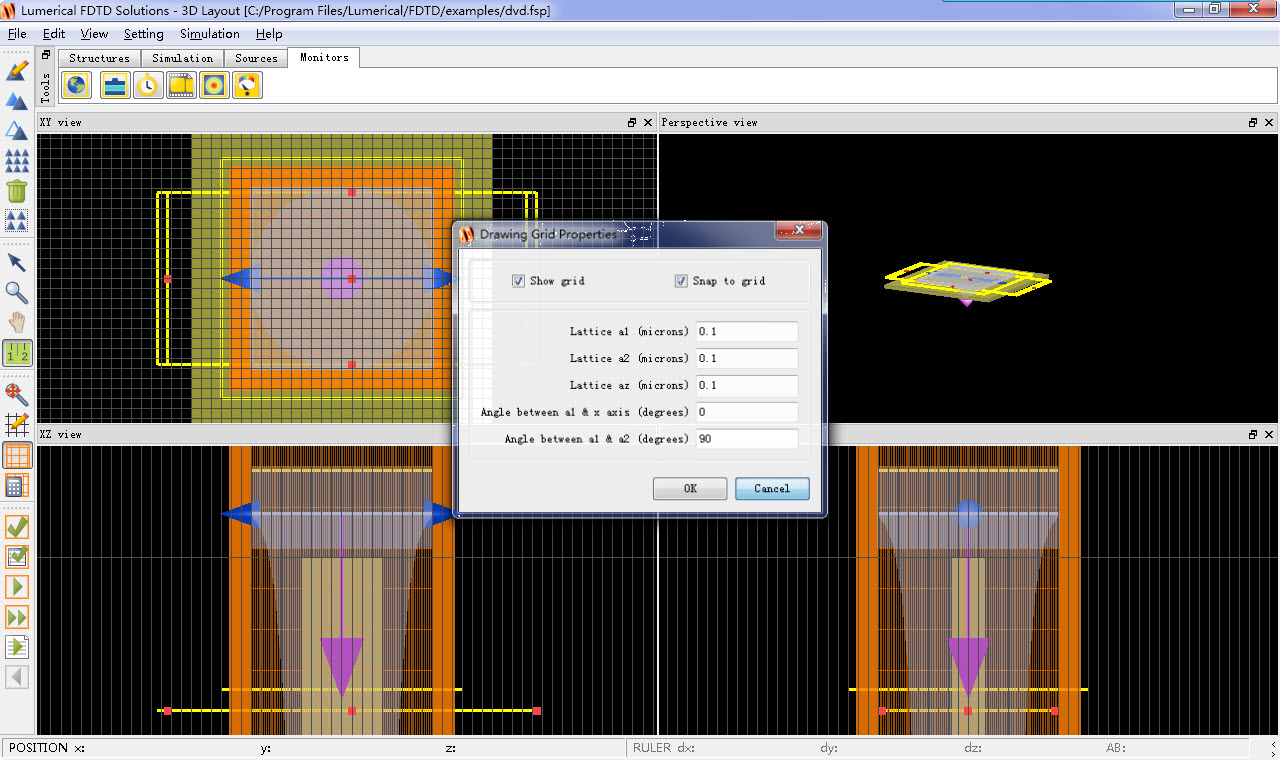This screenshot has width=1280, height=760.
Task: Open the Edit menu
Action: click(x=54, y=34)
